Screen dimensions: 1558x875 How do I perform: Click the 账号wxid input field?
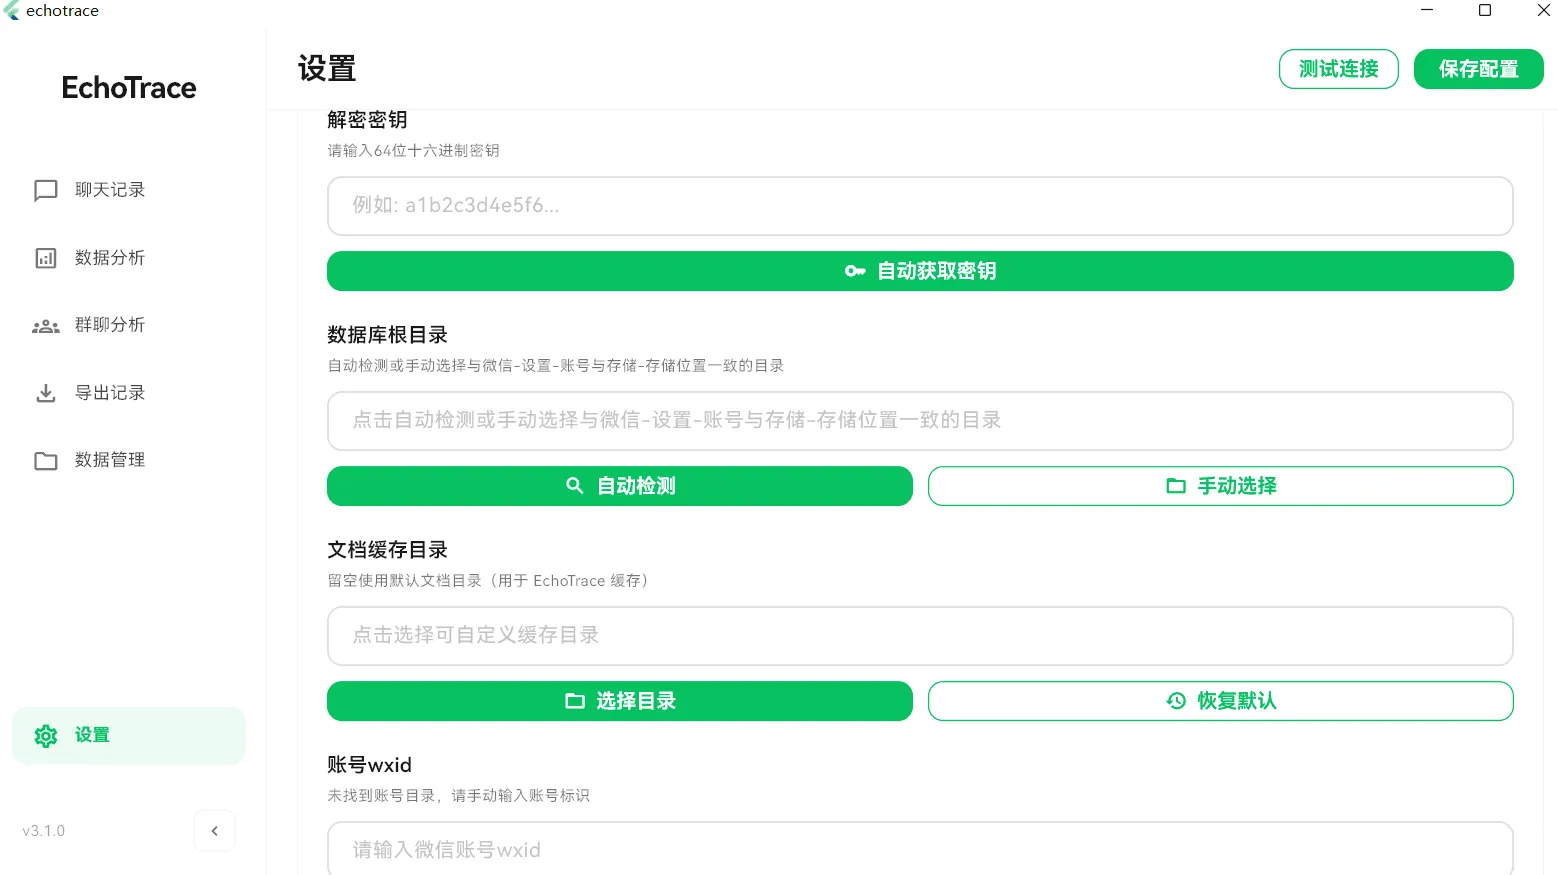click(x=919, y=850)
